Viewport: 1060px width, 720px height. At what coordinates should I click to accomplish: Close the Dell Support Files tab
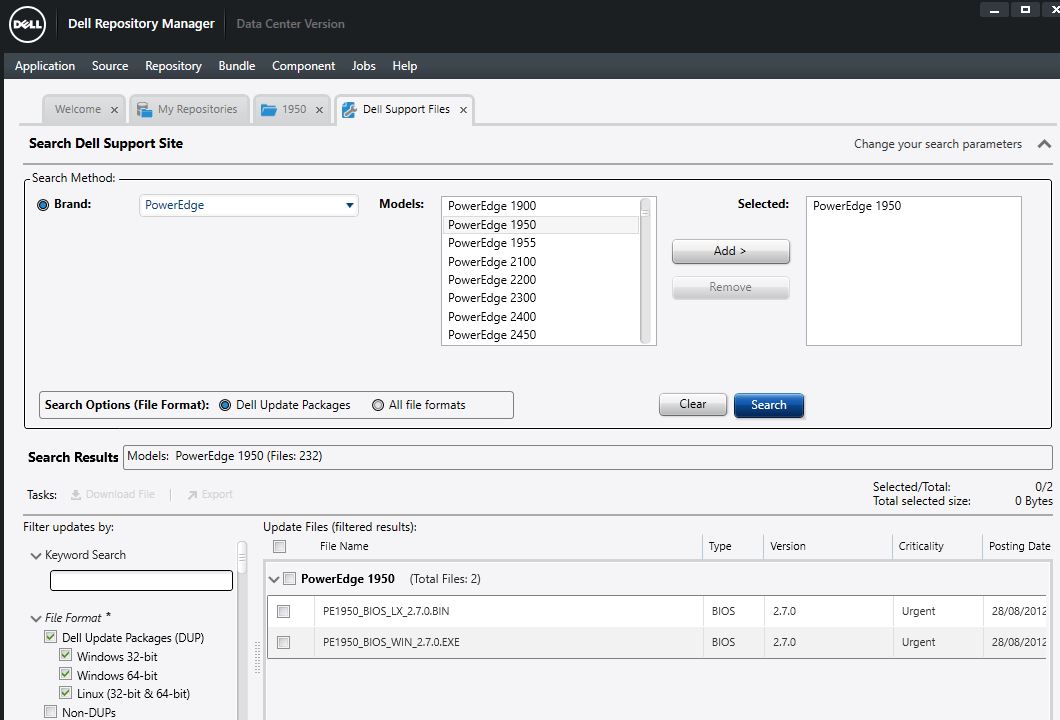tap(463, 110)
